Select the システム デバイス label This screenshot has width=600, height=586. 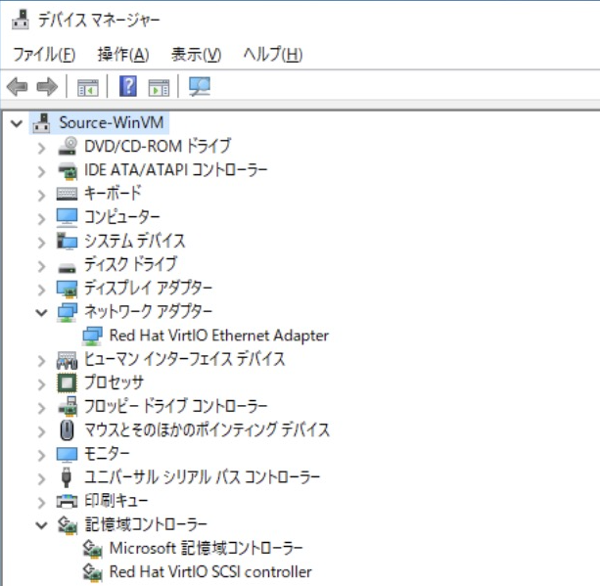pos(135,241)
